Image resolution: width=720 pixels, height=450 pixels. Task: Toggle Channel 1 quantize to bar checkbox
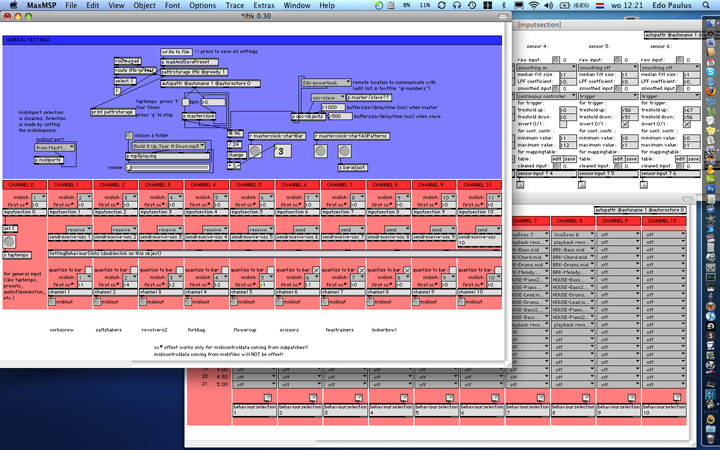click(x=89, y=270)
